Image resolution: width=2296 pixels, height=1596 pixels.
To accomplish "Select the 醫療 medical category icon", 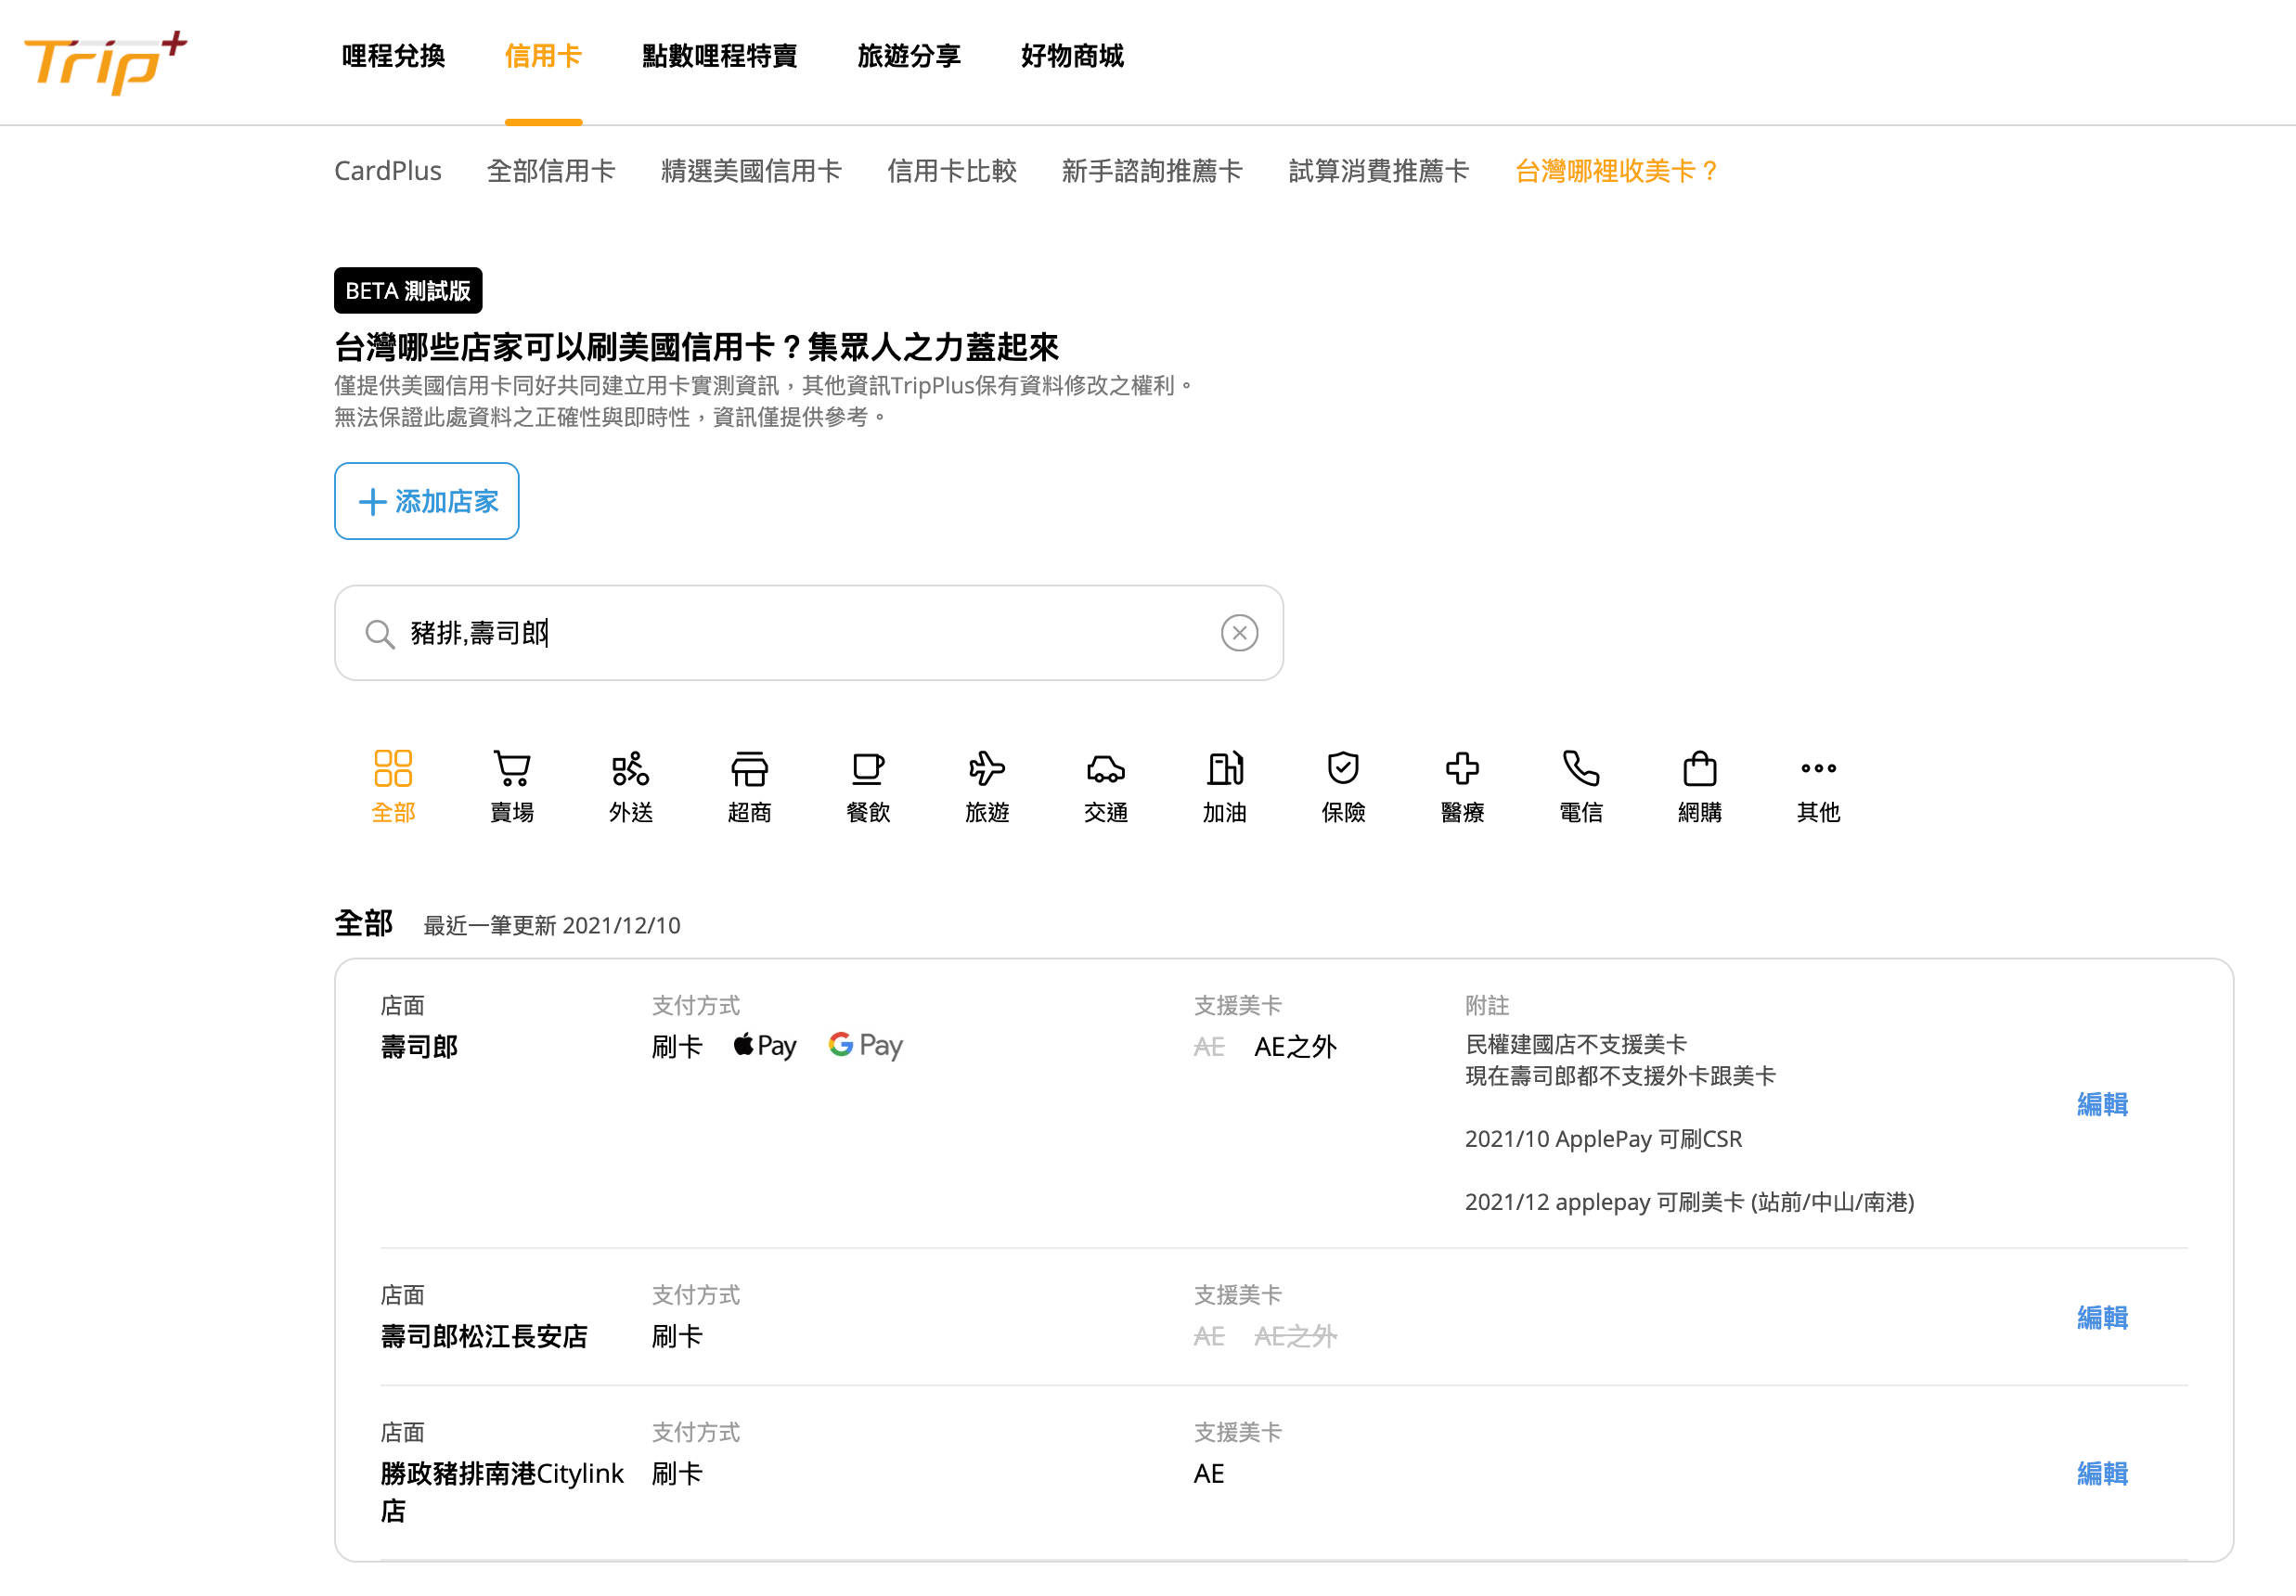I will coord(1462,785).
